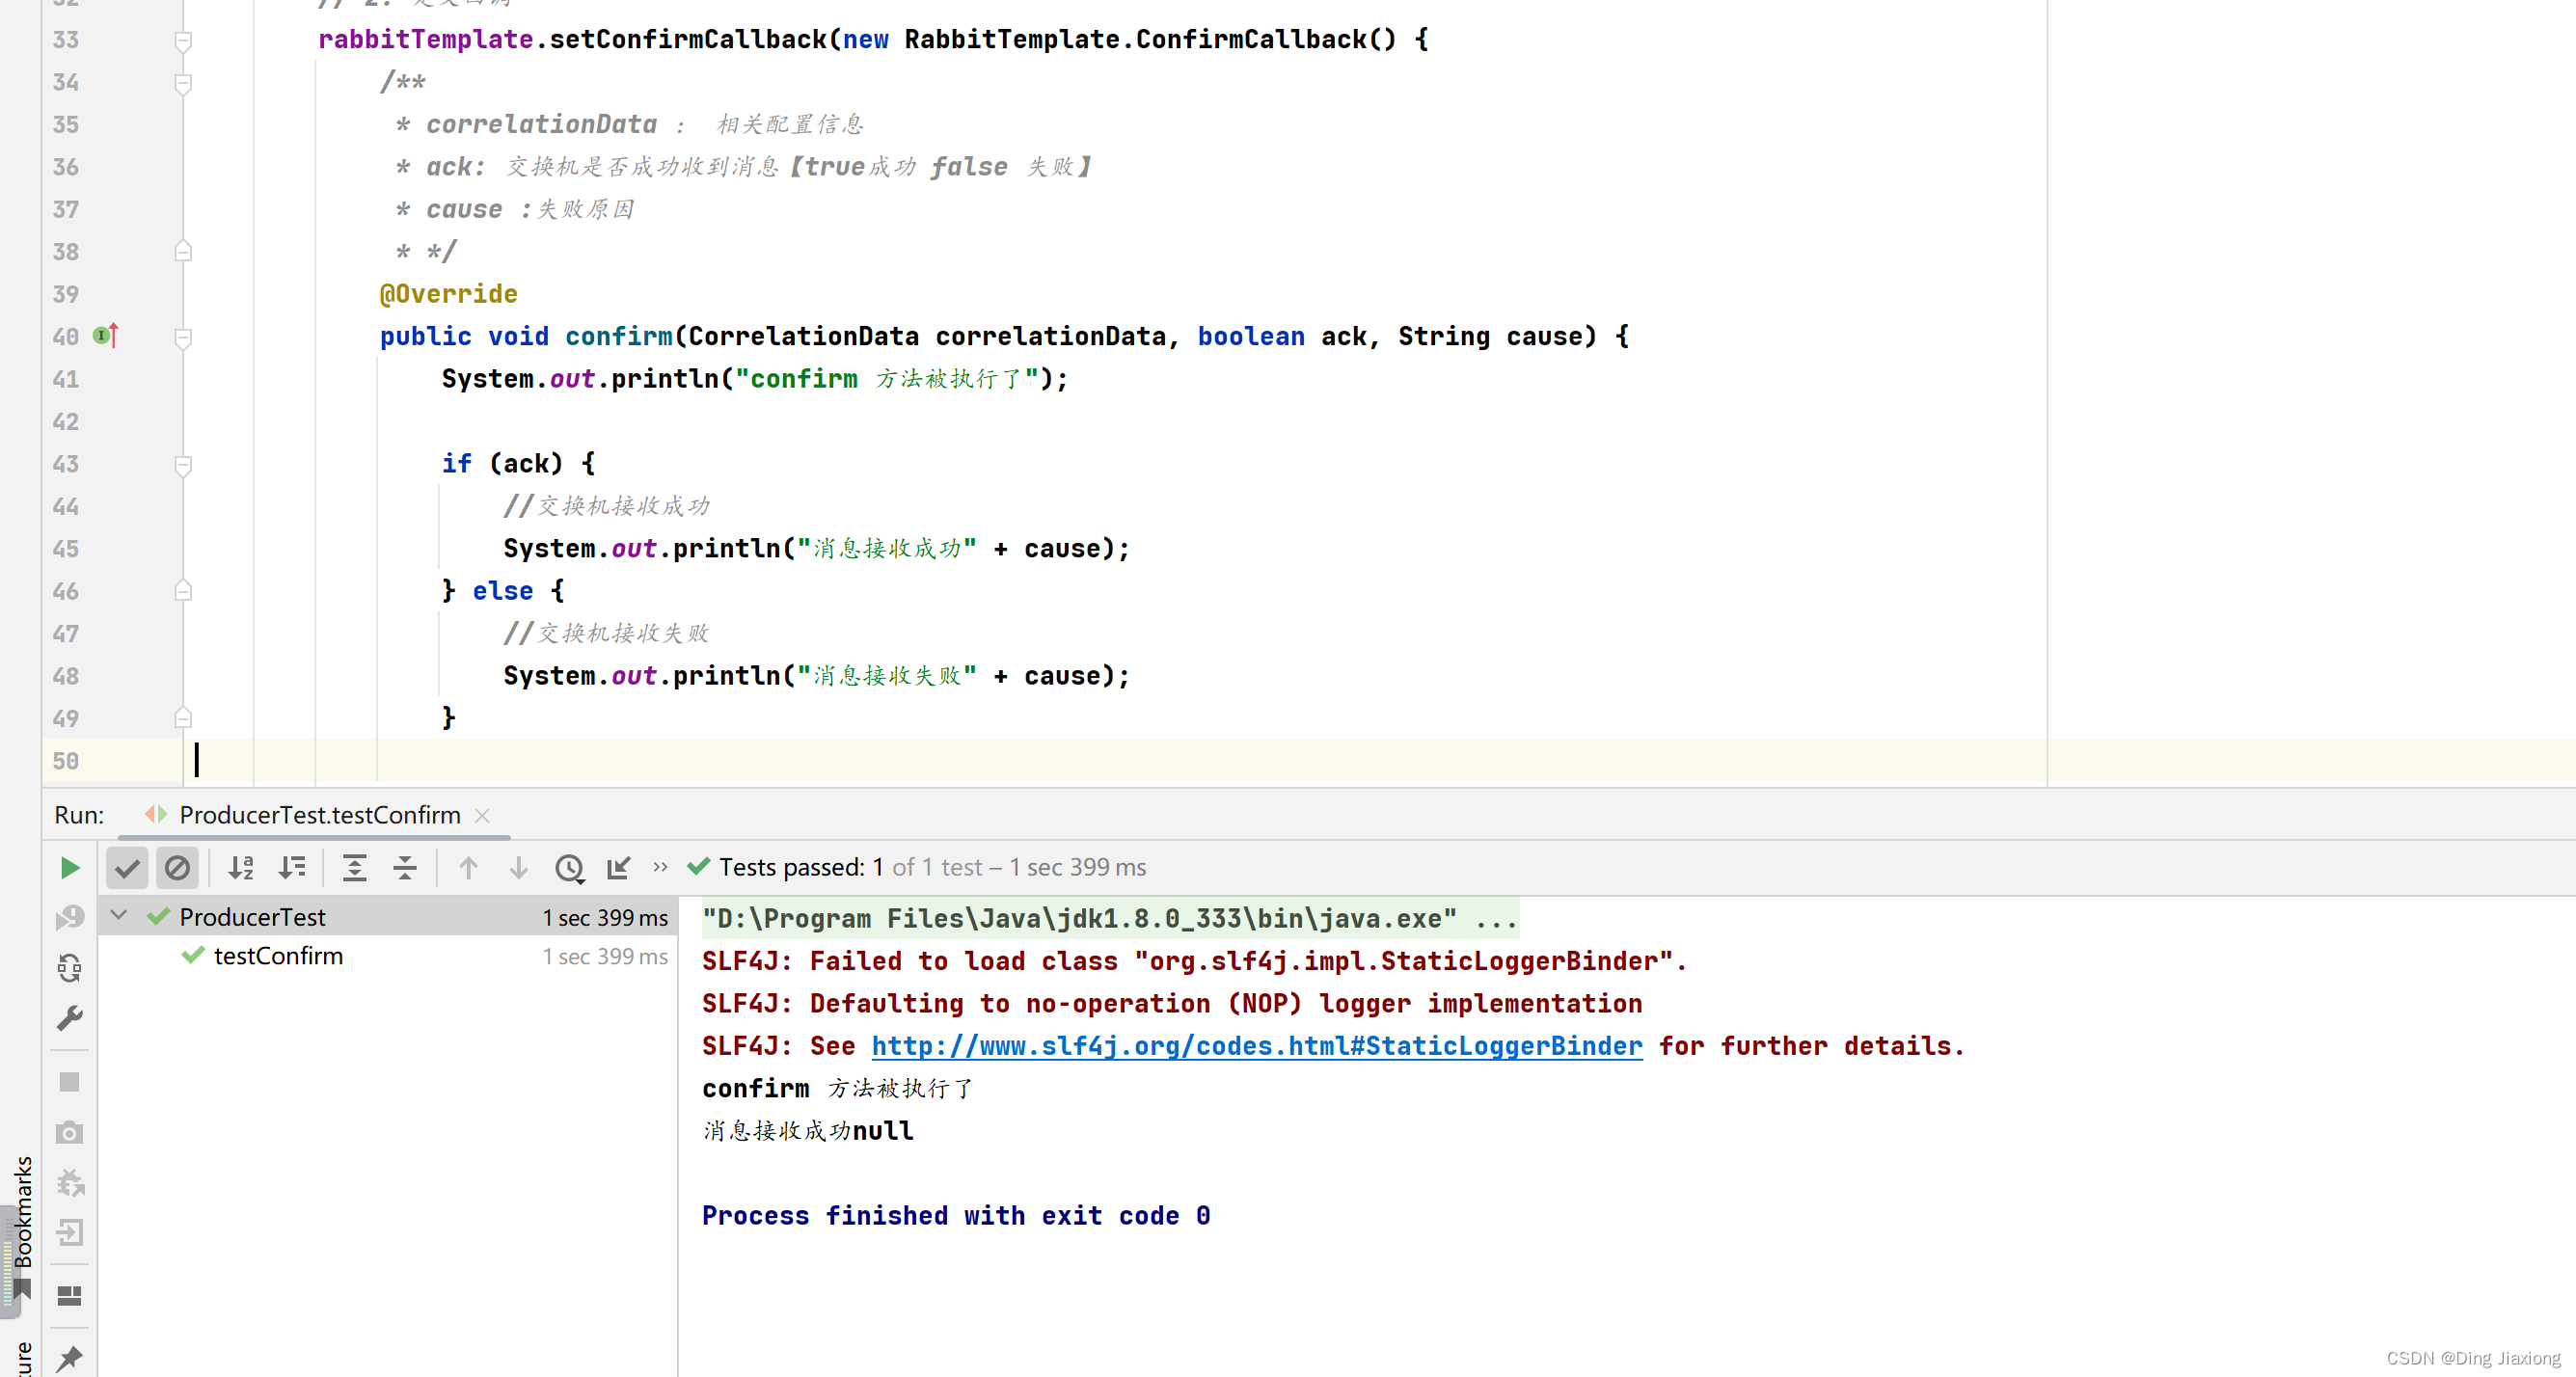Click line number 45 in gutter
Screen dimensions: 2576x1377
[x=66, y=549]
